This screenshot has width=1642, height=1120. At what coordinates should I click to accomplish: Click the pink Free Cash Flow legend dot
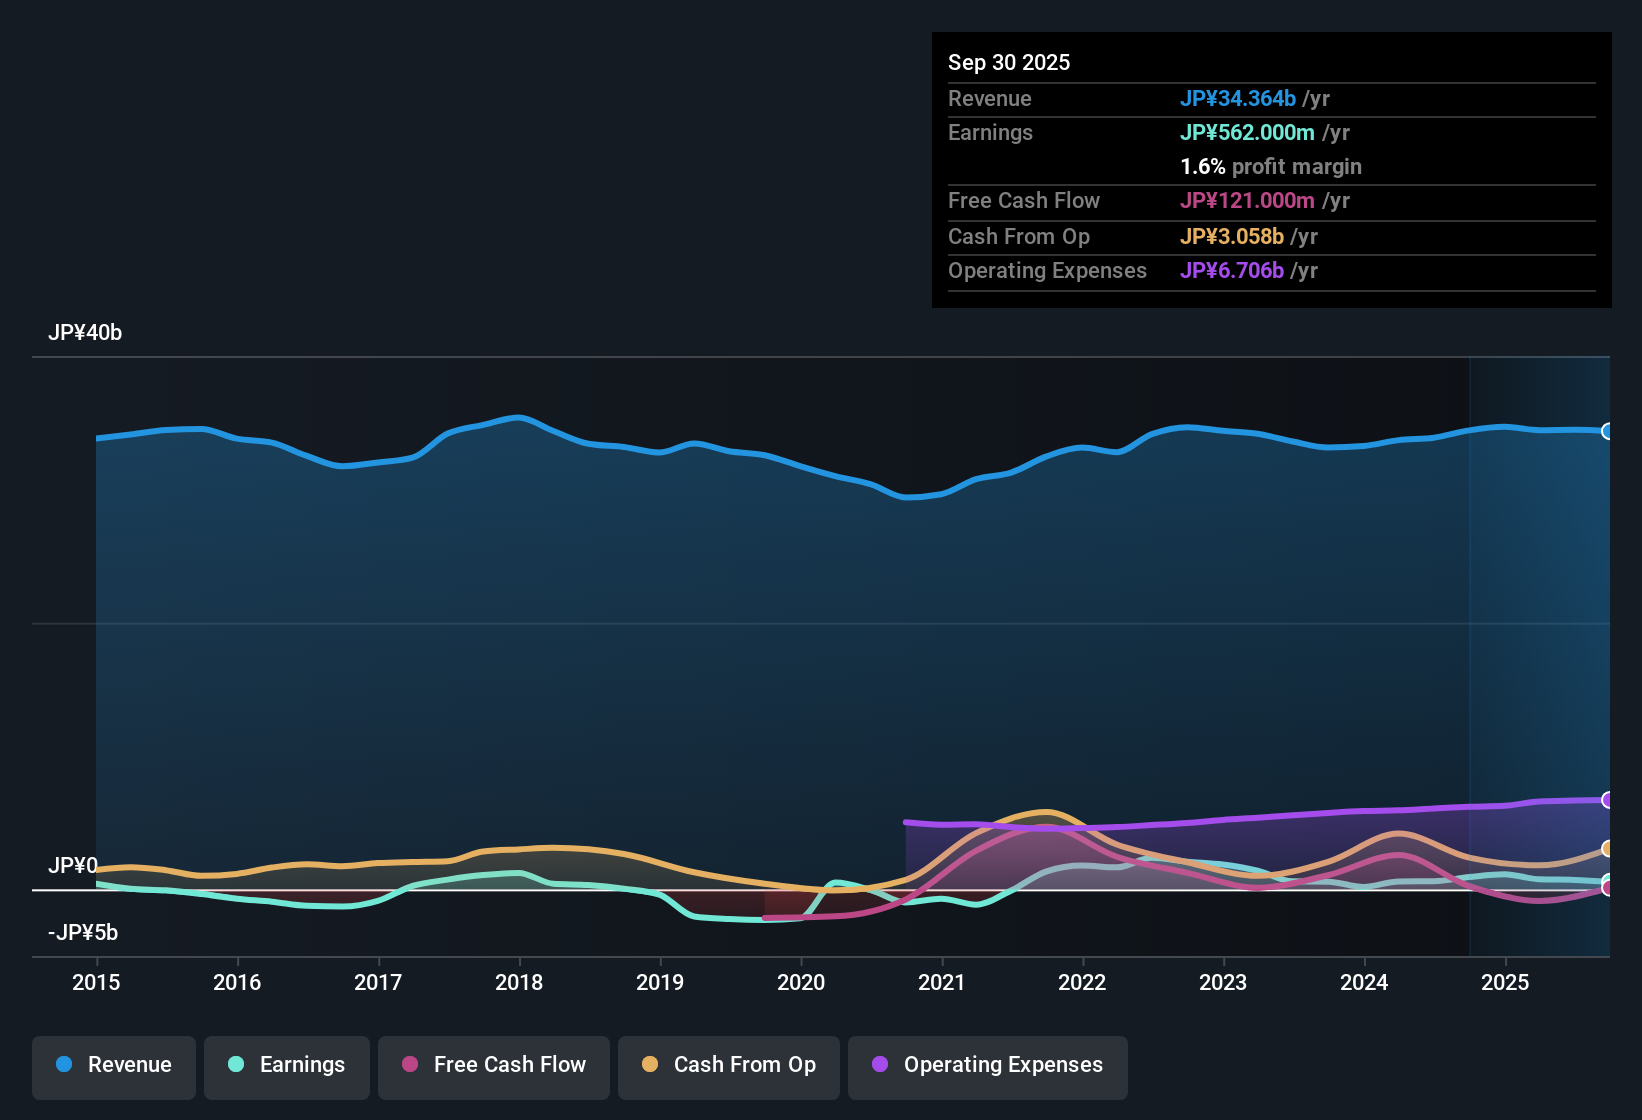coord(409,1065)
